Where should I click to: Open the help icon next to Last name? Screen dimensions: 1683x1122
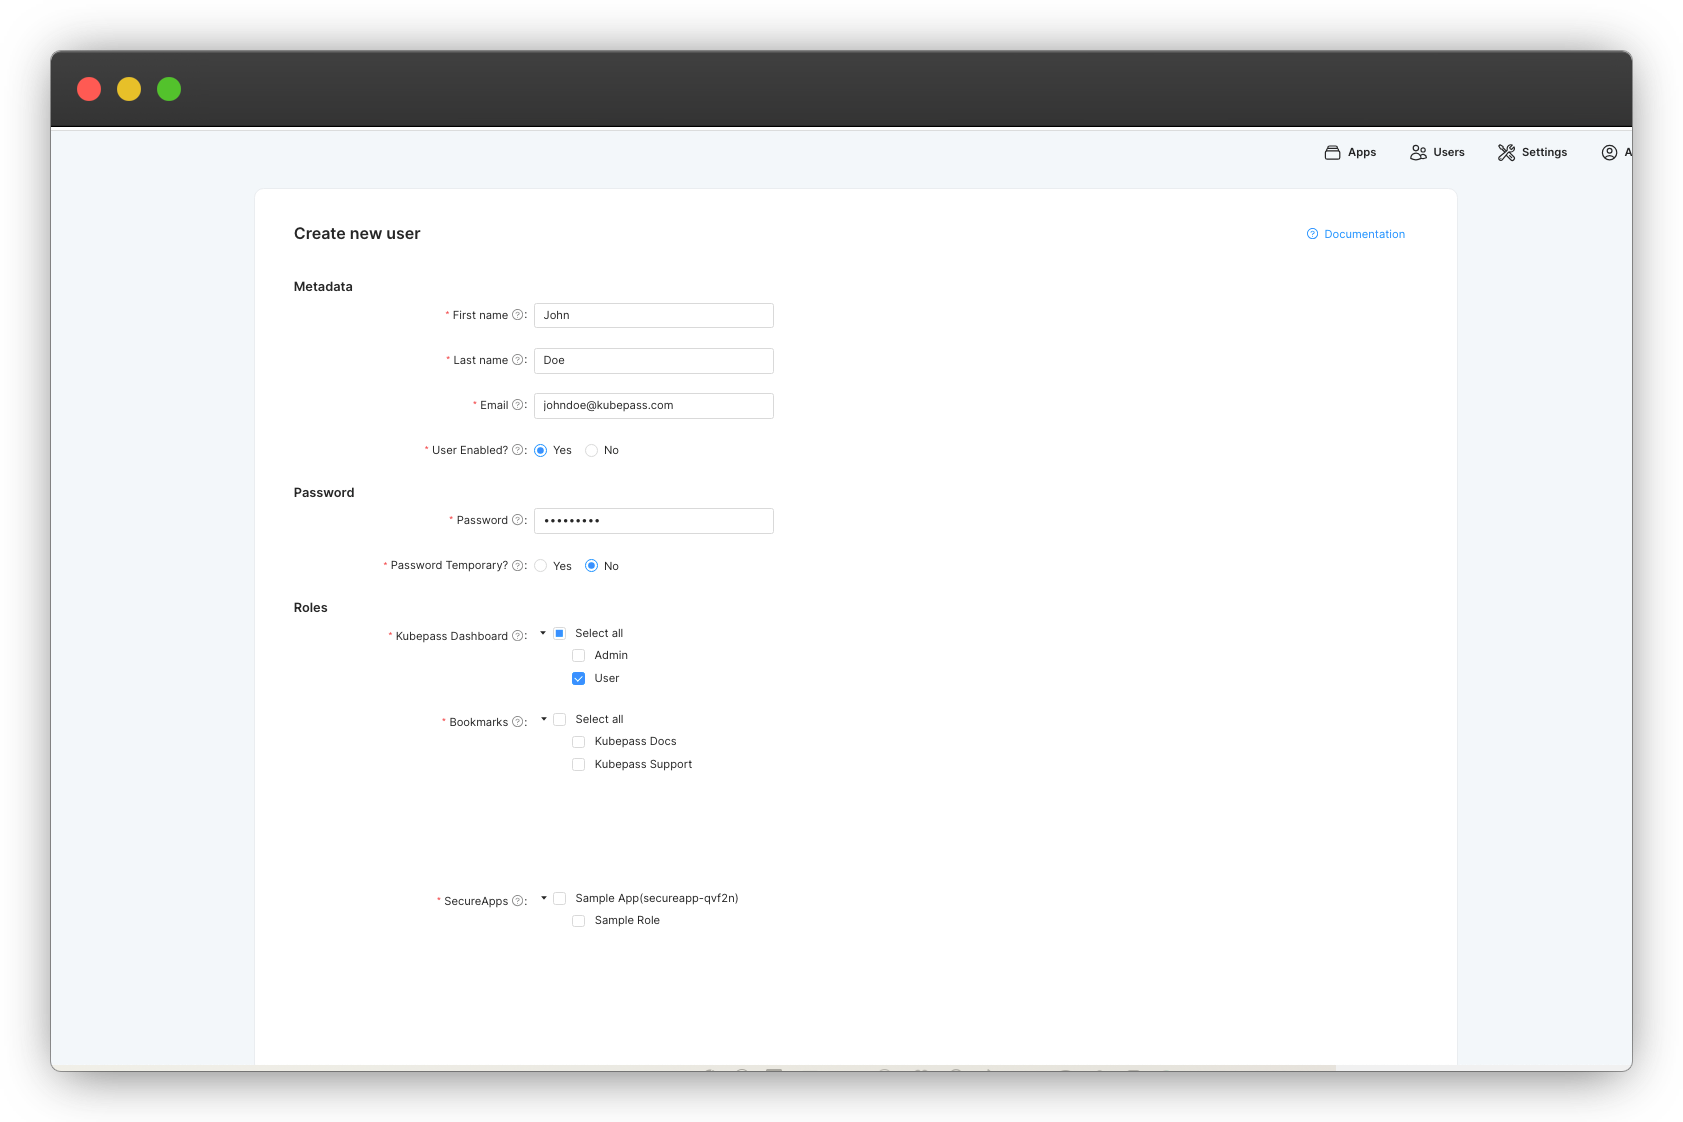tap(517, 359)
